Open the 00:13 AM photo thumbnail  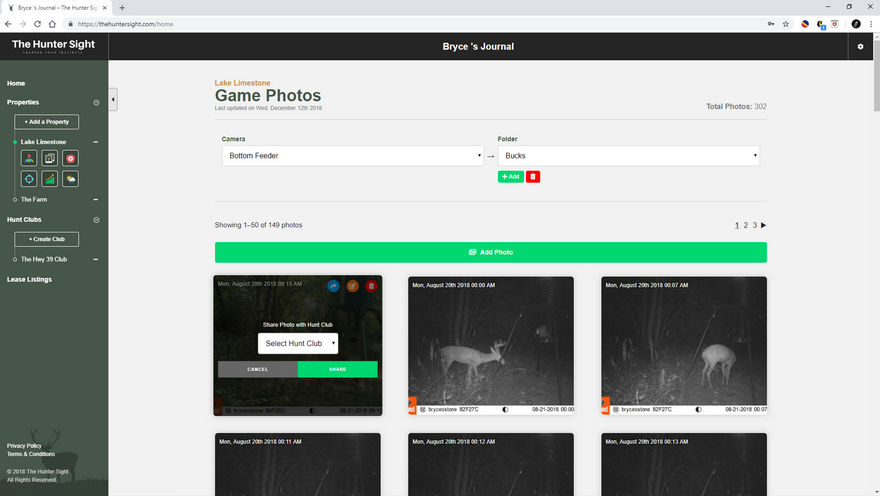684,465
